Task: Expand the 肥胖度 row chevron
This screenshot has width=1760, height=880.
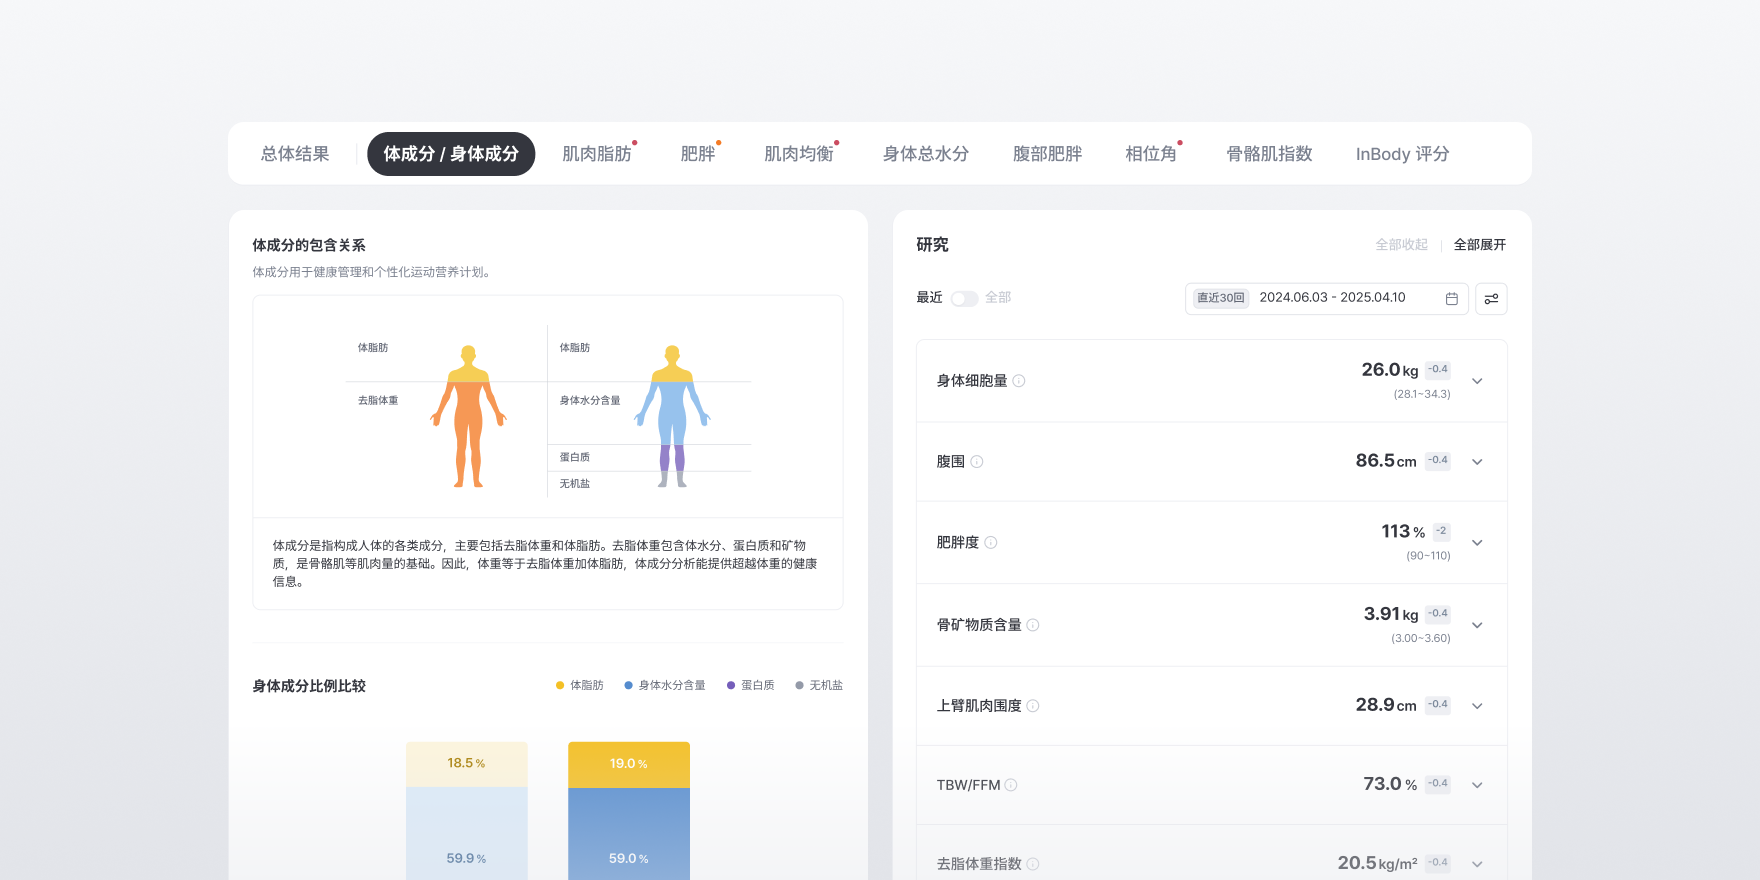Action: coord(1477,543)
